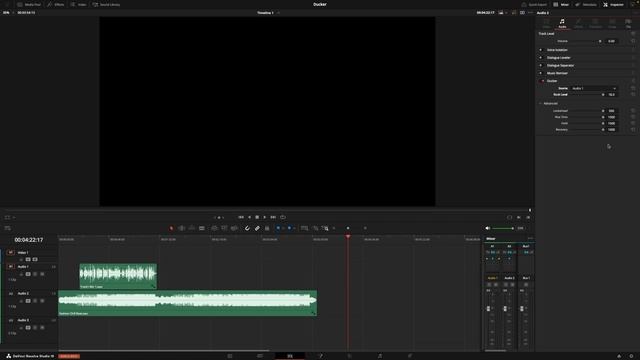This screenshot has width=640, height=360.
Task: Add a marker with the marker icon
Action: pyautogui.click(x=289, y=228)
